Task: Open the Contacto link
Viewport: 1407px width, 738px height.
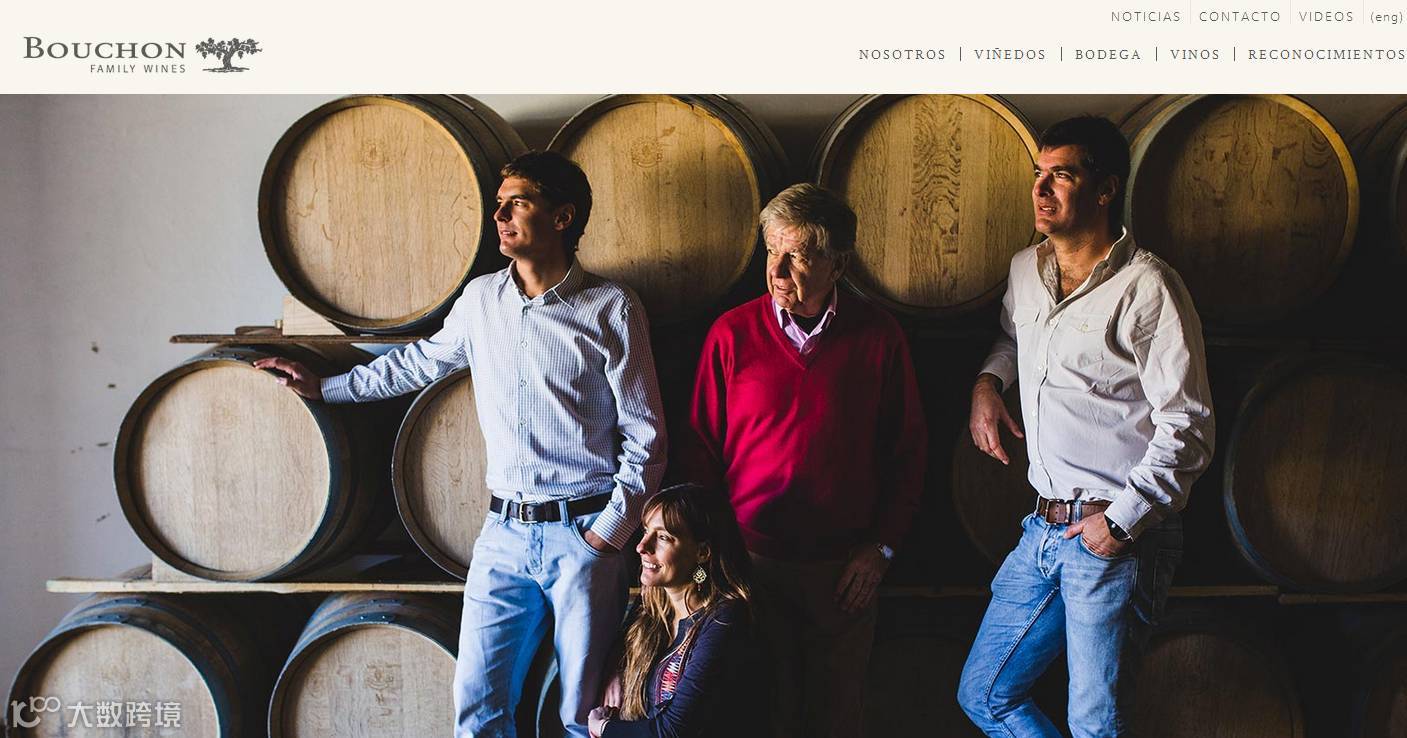Action: 1240,17
